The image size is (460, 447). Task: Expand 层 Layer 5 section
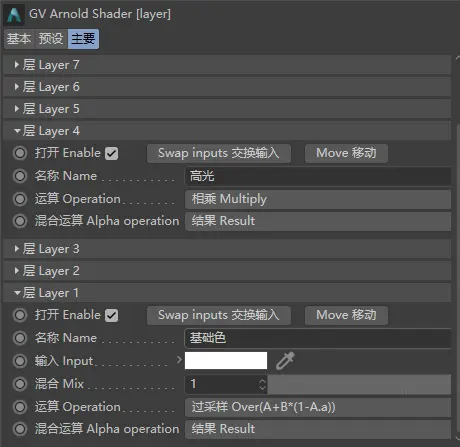click(227, 109)
